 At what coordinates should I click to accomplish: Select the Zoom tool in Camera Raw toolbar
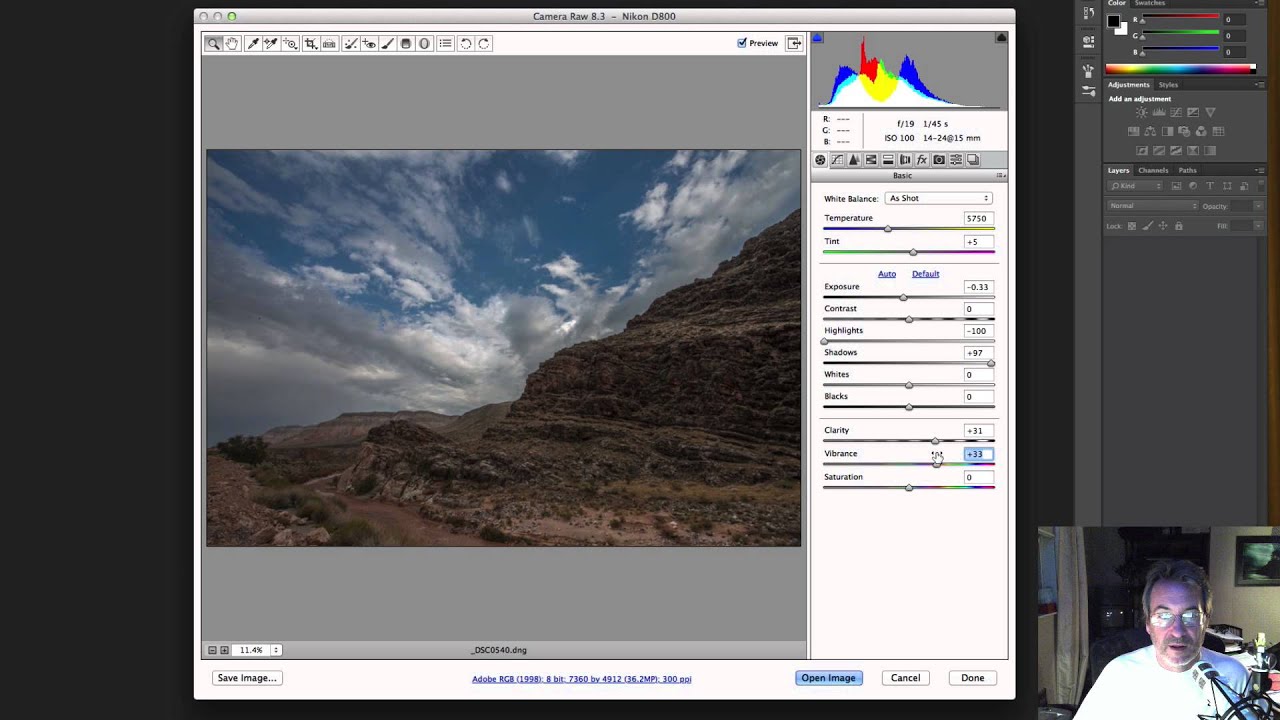(214, 44)
